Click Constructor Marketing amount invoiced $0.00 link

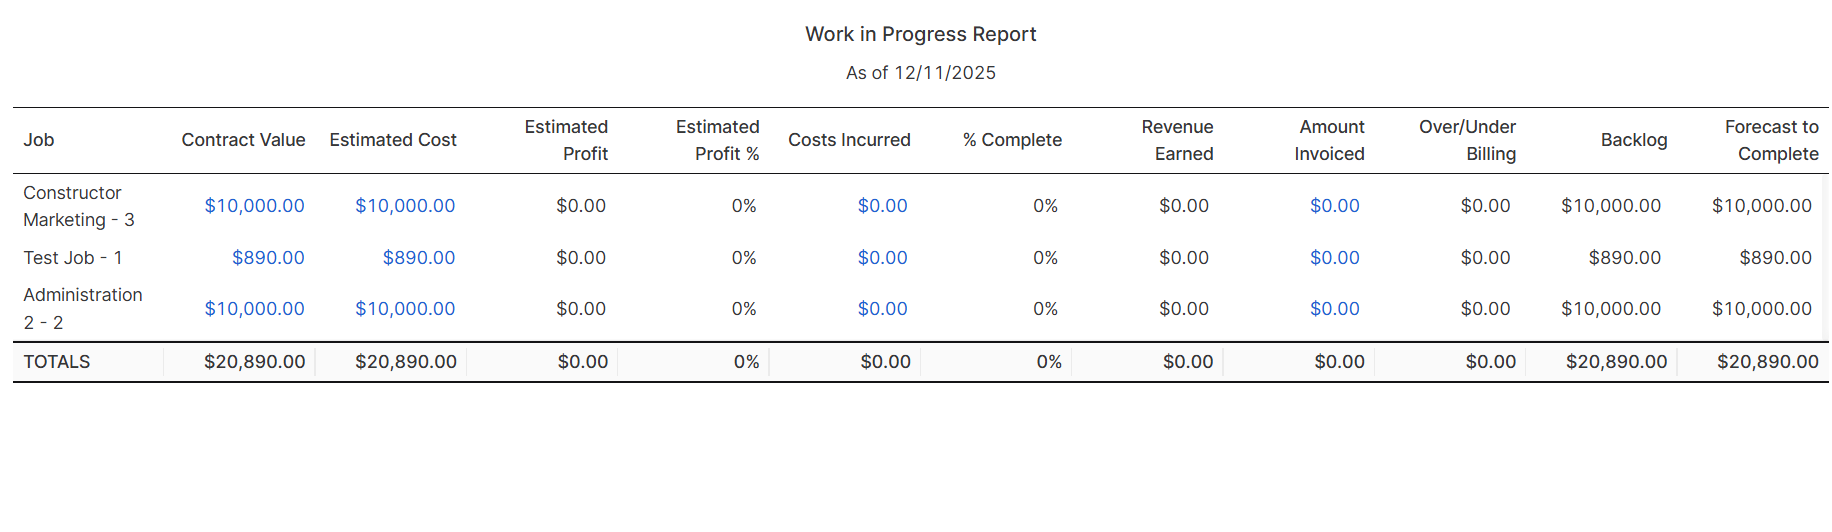[x=1334, y=206]
